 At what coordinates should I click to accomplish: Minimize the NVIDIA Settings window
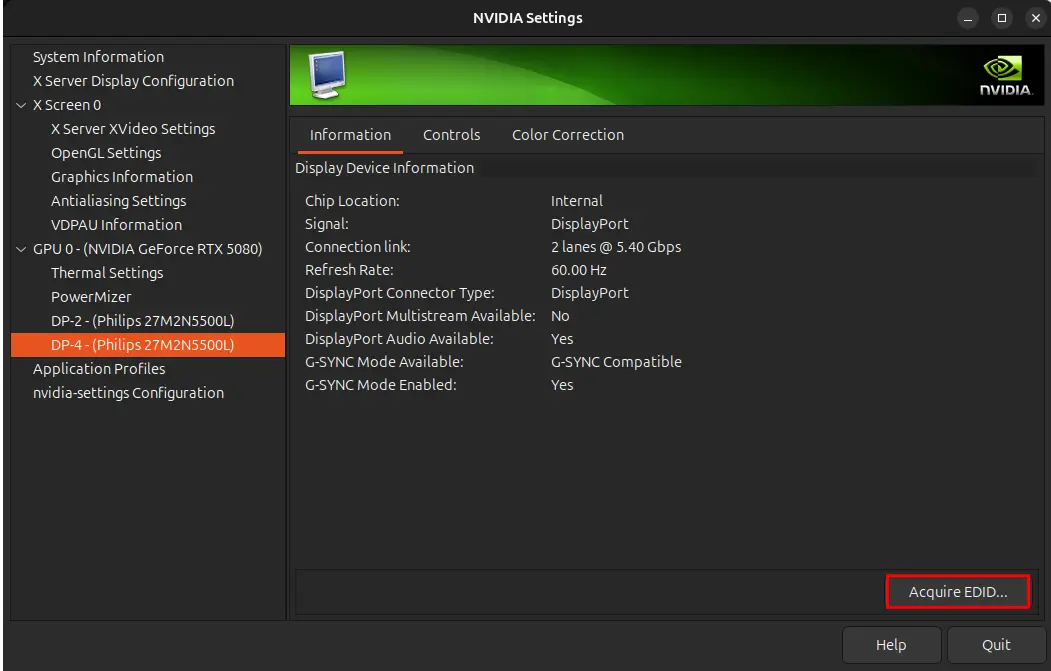[x=968, y=18]
